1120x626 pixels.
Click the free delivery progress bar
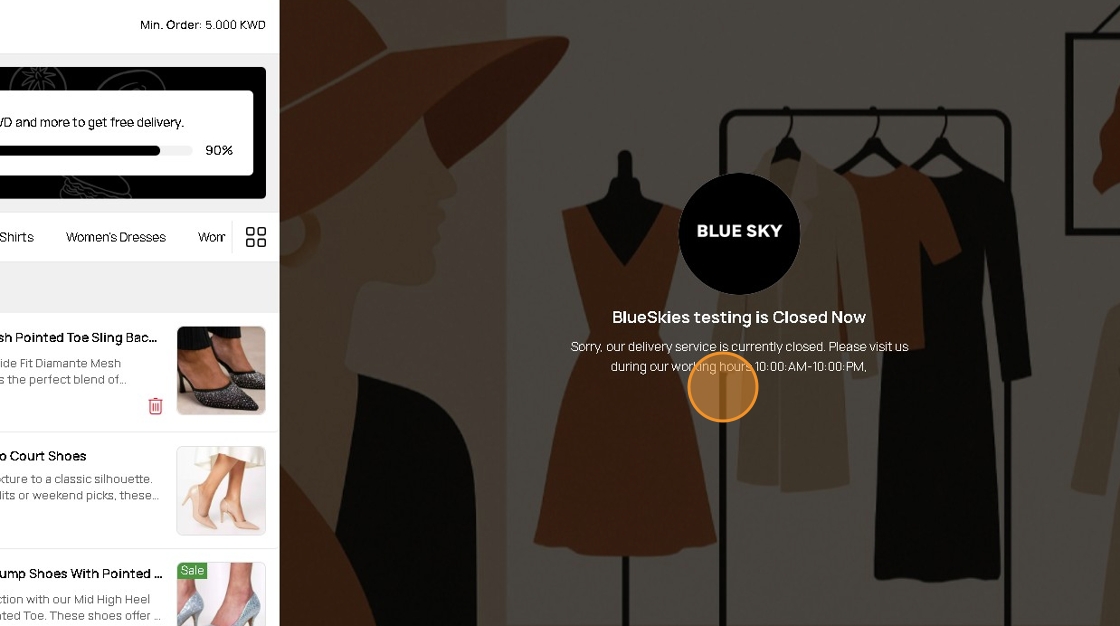coord(96,151)
